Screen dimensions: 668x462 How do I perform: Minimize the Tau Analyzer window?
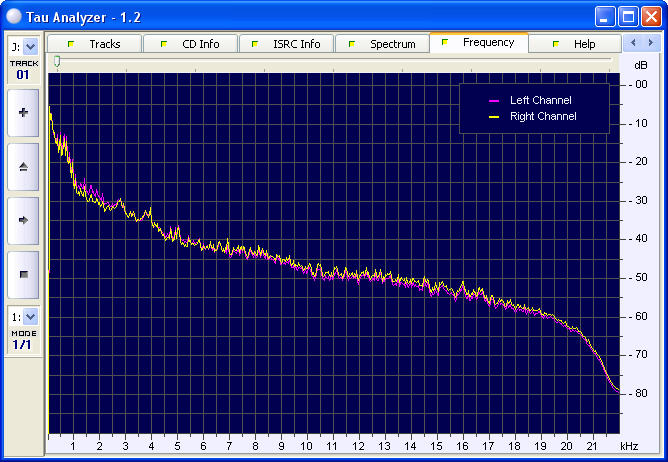pyautogui.click(x=605, y=17)
